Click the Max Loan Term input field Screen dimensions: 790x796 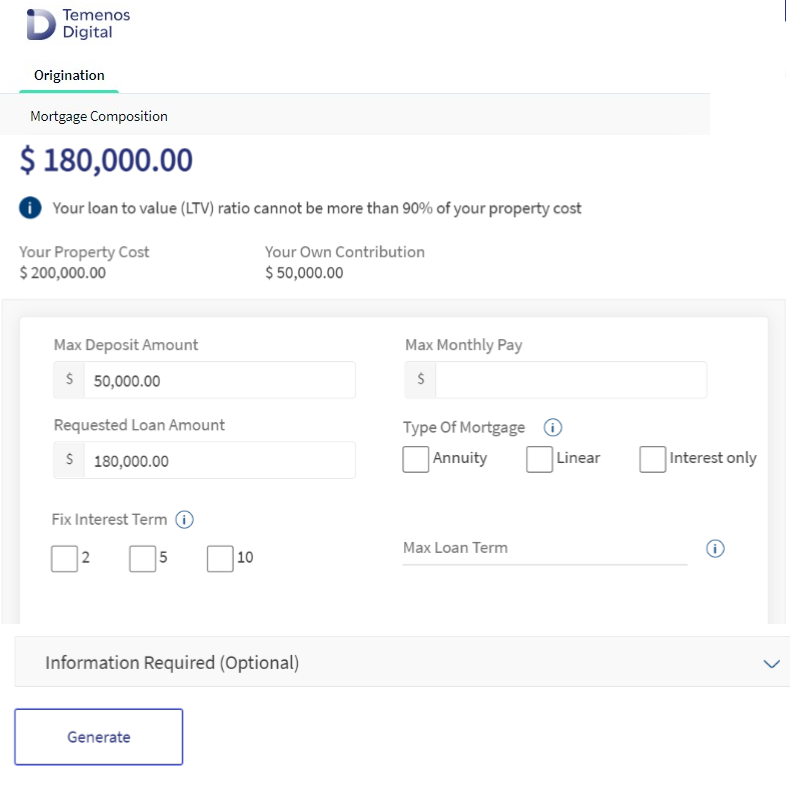545,548
